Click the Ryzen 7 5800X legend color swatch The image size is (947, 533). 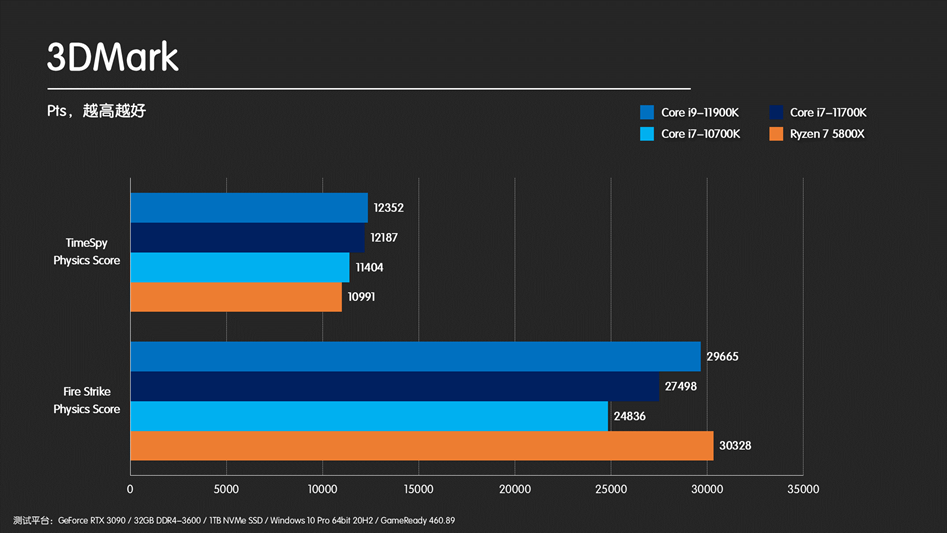click(x=776, y=134)
